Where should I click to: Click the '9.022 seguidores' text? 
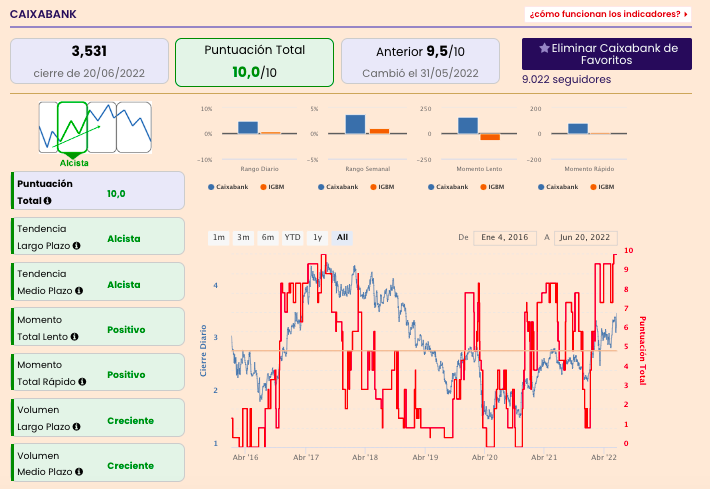pyautogui.click(x=566, y=79)
